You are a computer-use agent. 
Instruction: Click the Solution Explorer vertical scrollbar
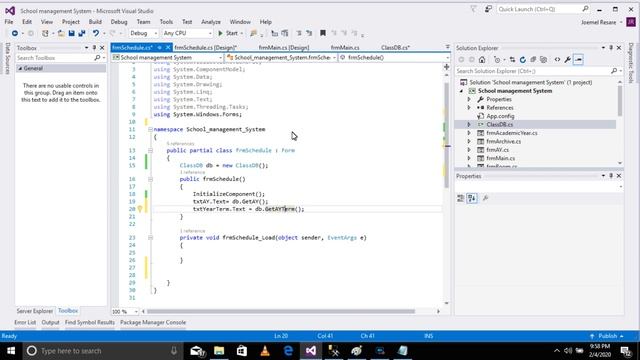(x=620, y=100)
